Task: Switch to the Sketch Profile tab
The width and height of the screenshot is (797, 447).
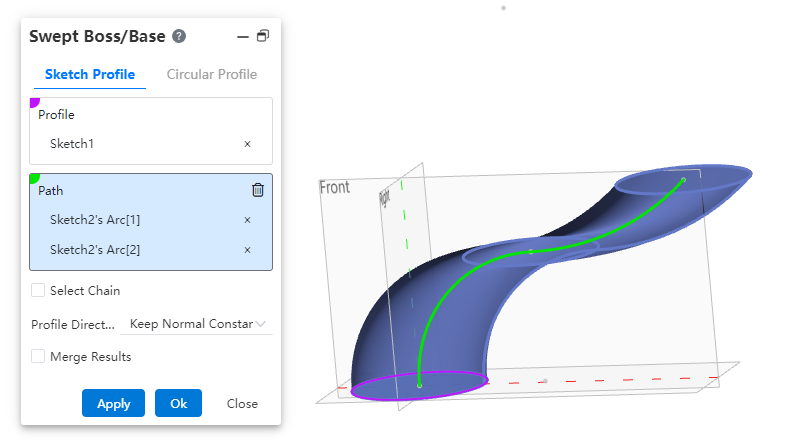Action: coord(90,74)
